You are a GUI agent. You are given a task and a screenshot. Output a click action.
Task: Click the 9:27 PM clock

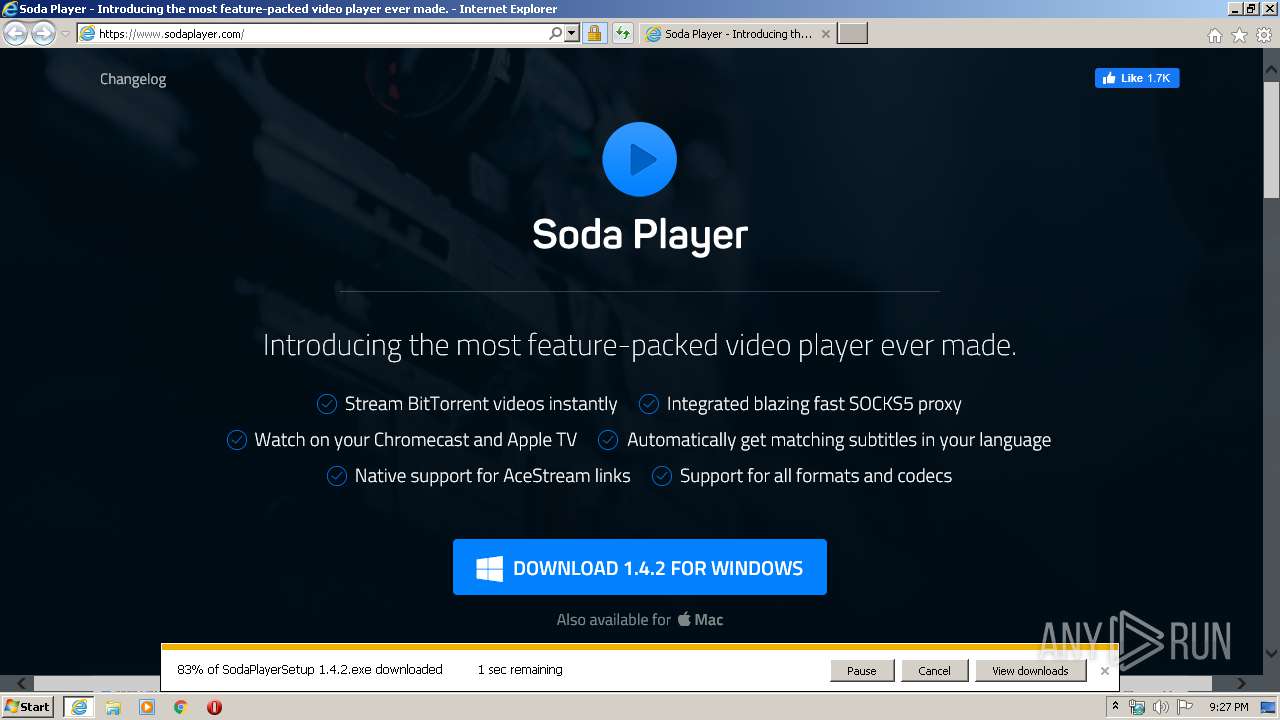click(1229, 707)
